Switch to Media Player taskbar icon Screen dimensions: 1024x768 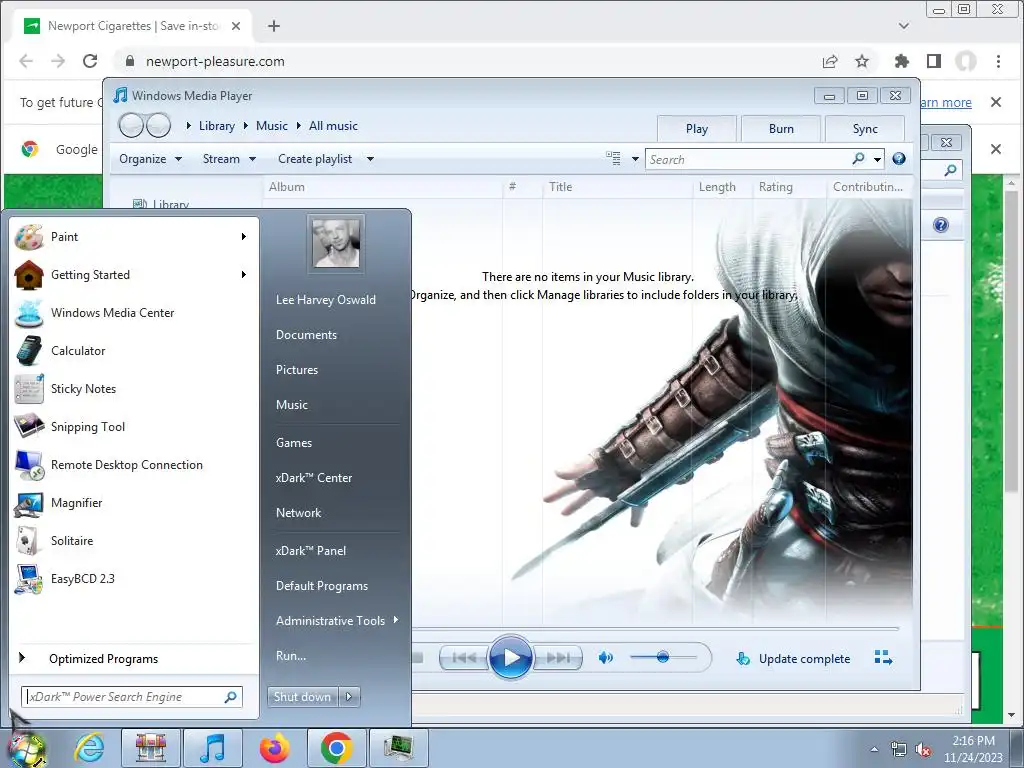(213, 748)
